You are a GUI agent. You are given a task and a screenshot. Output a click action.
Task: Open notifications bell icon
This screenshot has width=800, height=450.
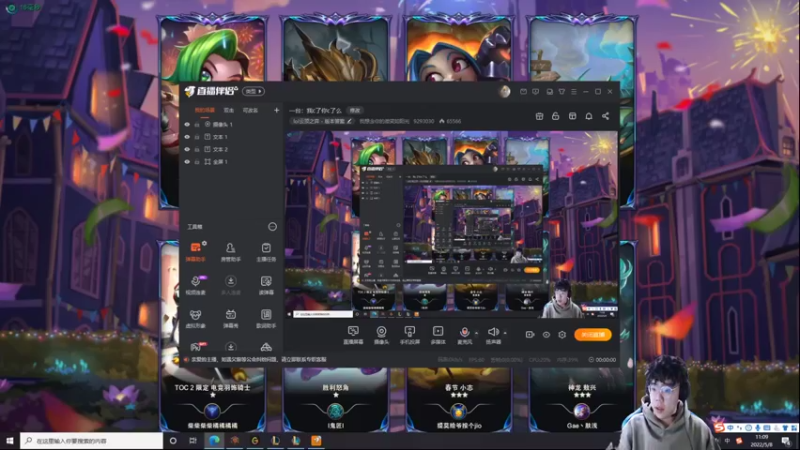click(589, 116)
